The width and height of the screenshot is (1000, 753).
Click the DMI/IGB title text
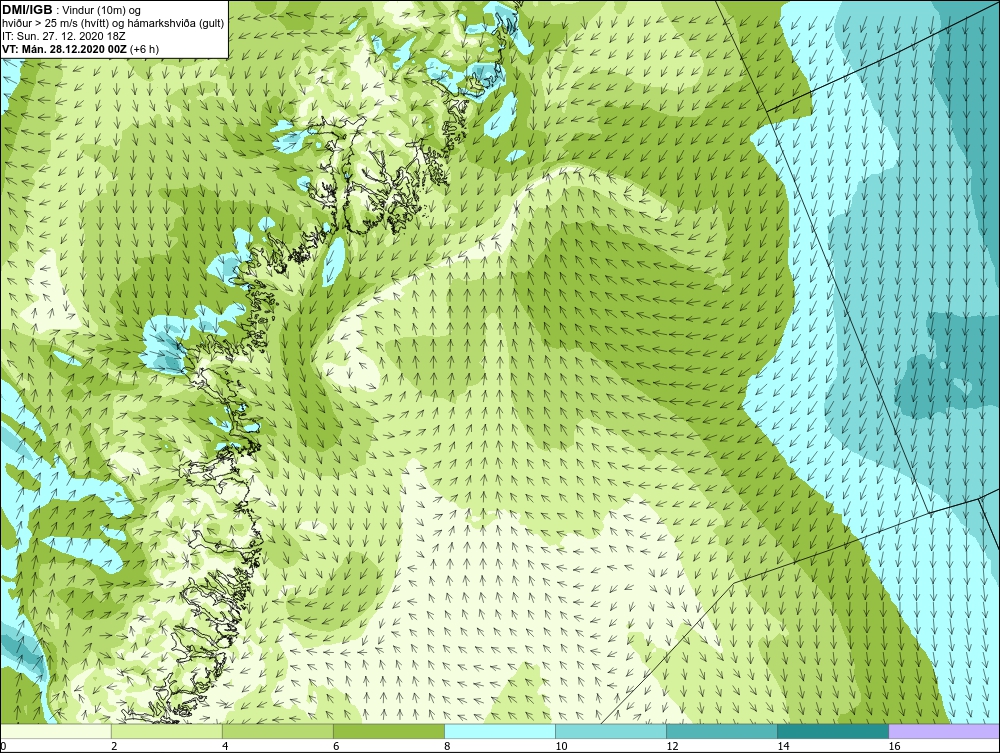tap(27, 10)
